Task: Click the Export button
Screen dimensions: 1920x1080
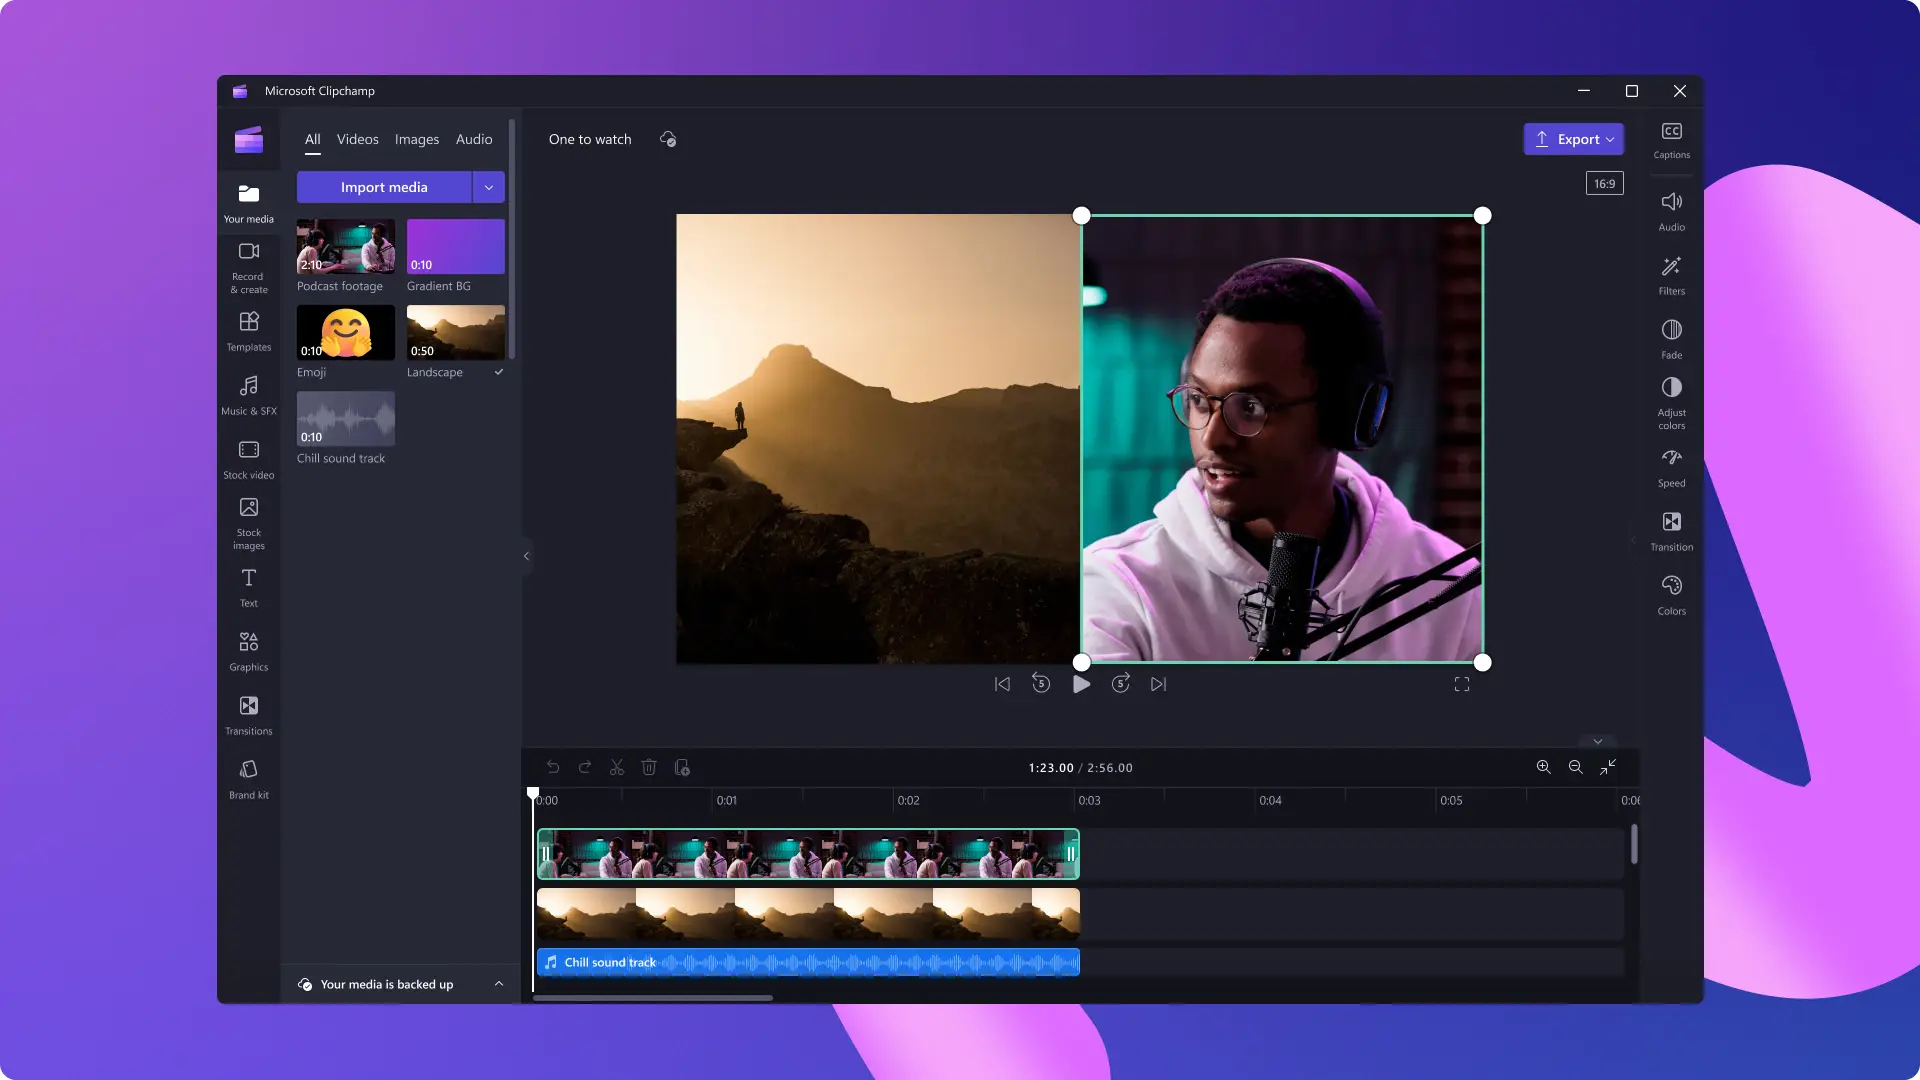Action: pyautogui.click(x=1573, y=138)
